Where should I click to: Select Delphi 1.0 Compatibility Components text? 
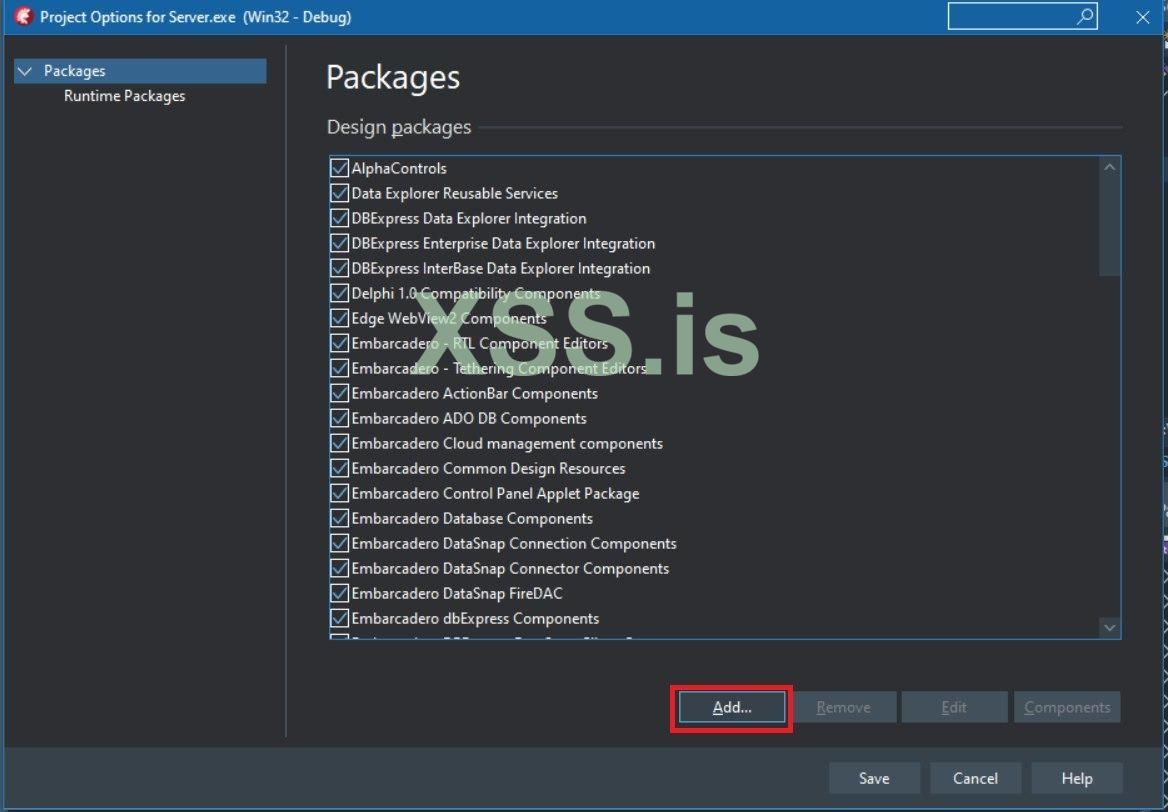[476, 293]
